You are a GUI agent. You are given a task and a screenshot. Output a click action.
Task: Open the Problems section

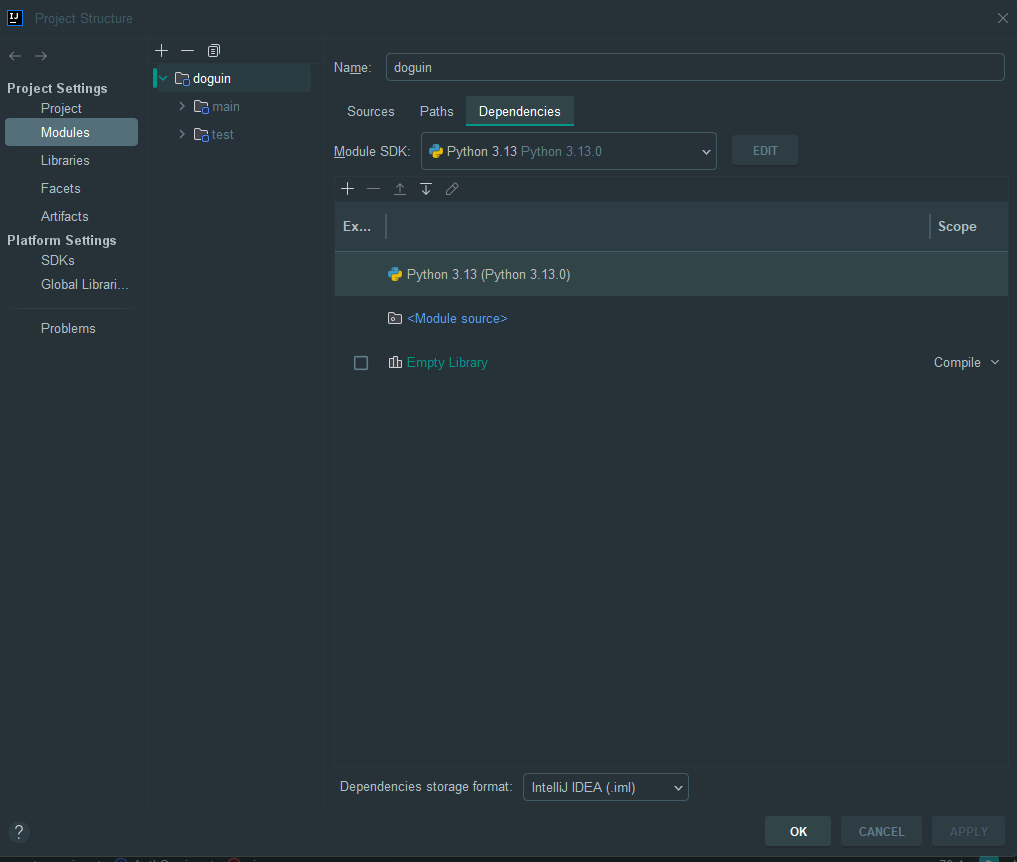pos(68,328)
